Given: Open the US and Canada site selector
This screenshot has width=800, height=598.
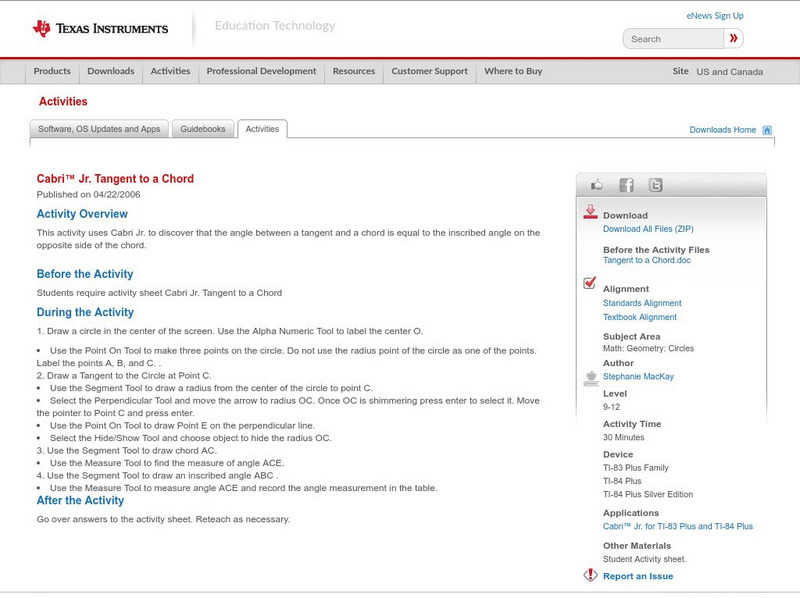Looking at the screenshot, I should [729, 72].
